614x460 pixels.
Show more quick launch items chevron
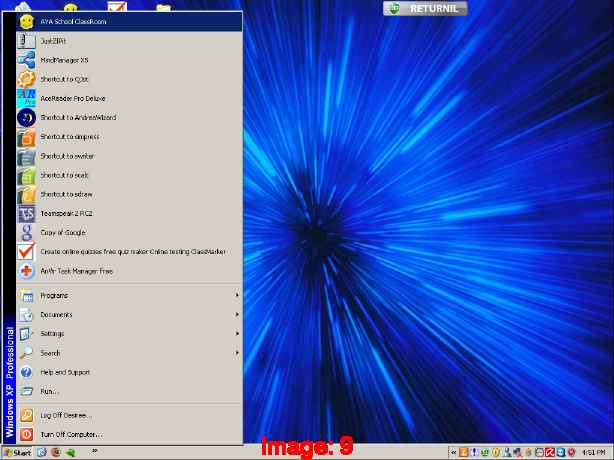pos(94,451)
